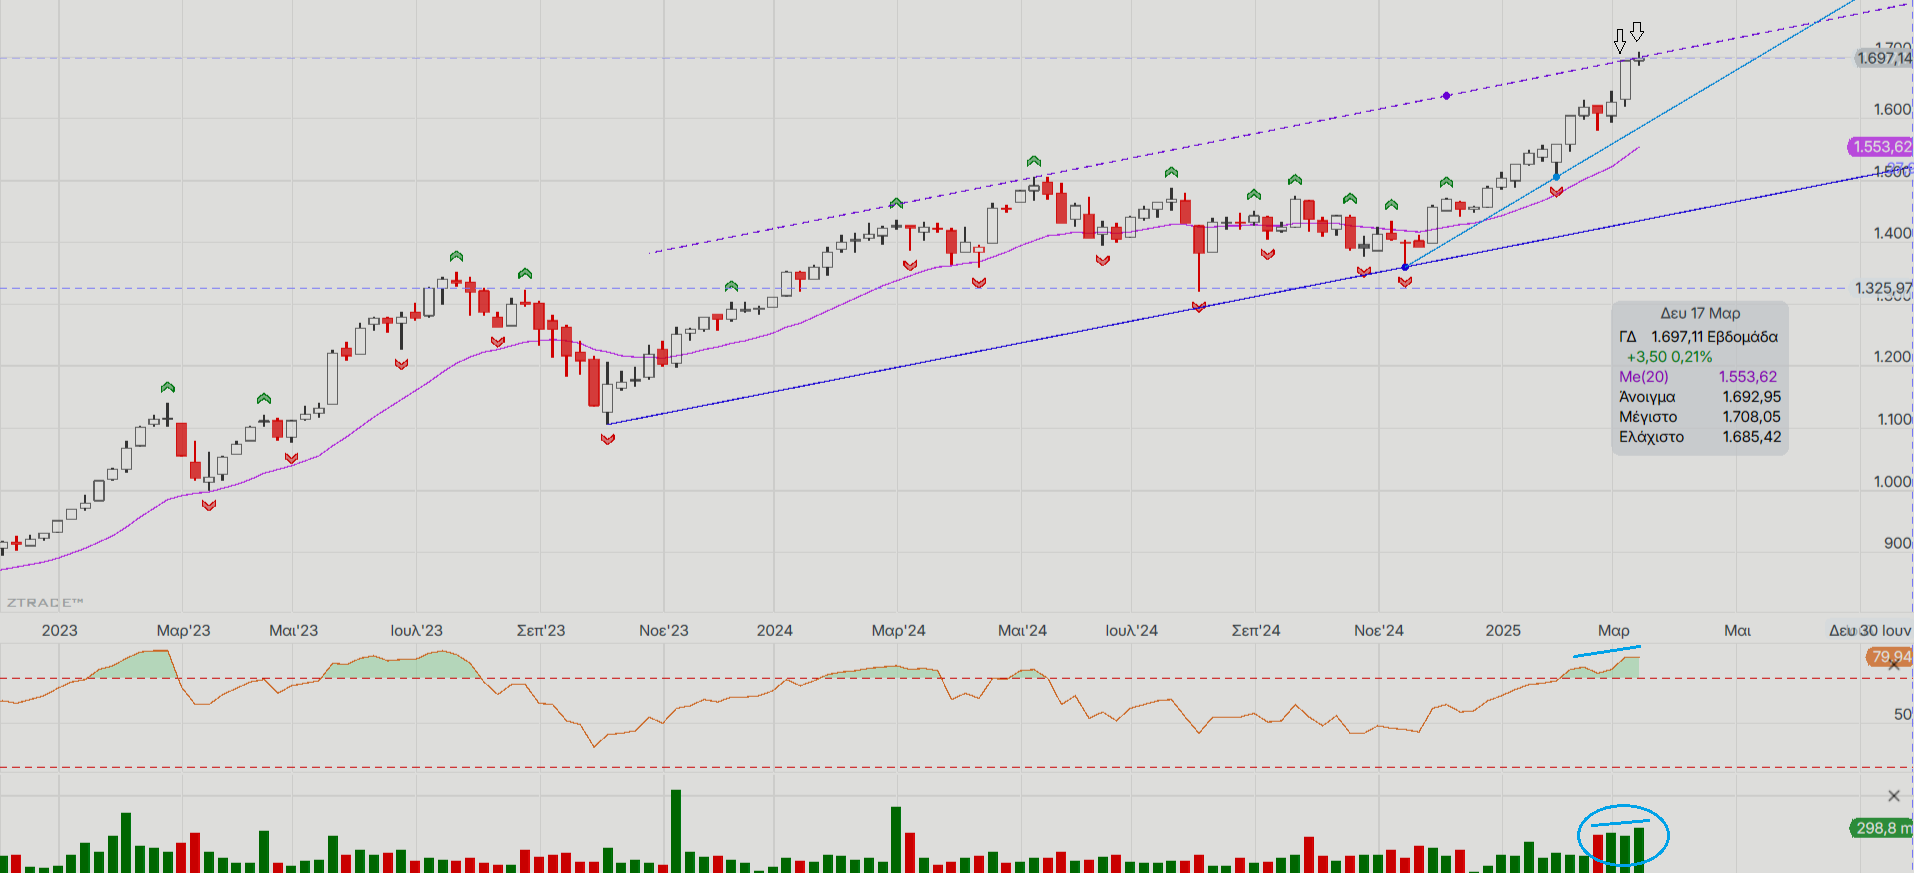Click the ZTRADE watermark logo
Viewport: 1914px width, 873px height.
click(45, 603)
